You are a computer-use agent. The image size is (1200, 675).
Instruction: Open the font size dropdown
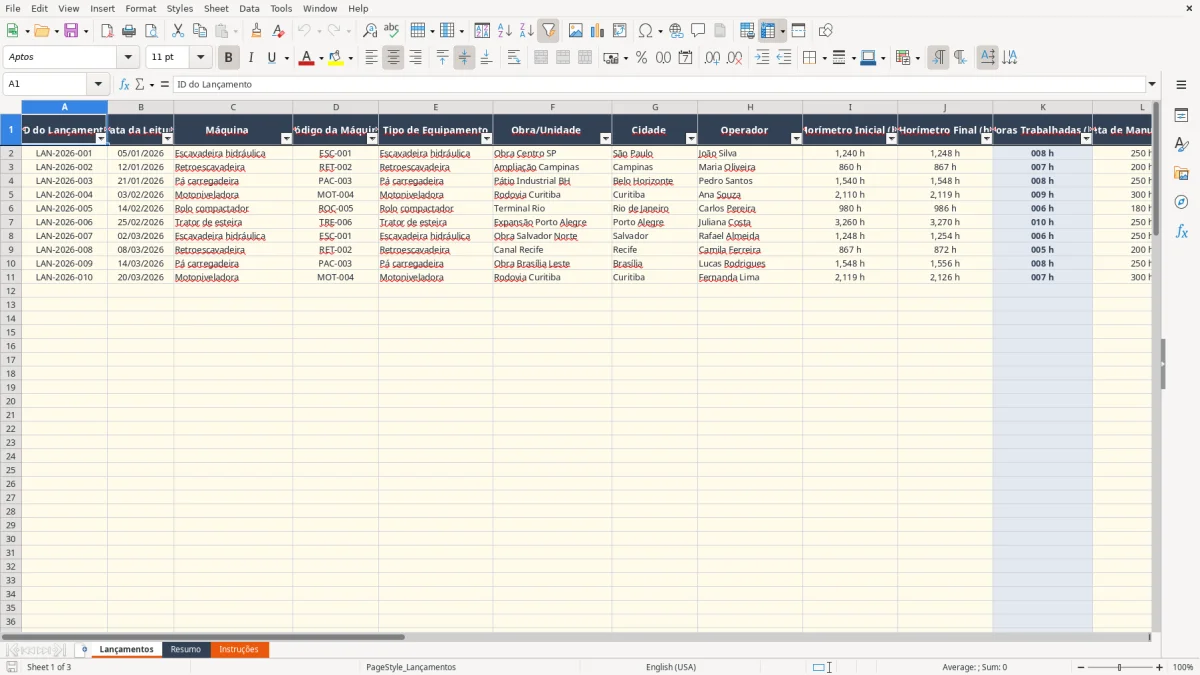click(x=200, y=58)
